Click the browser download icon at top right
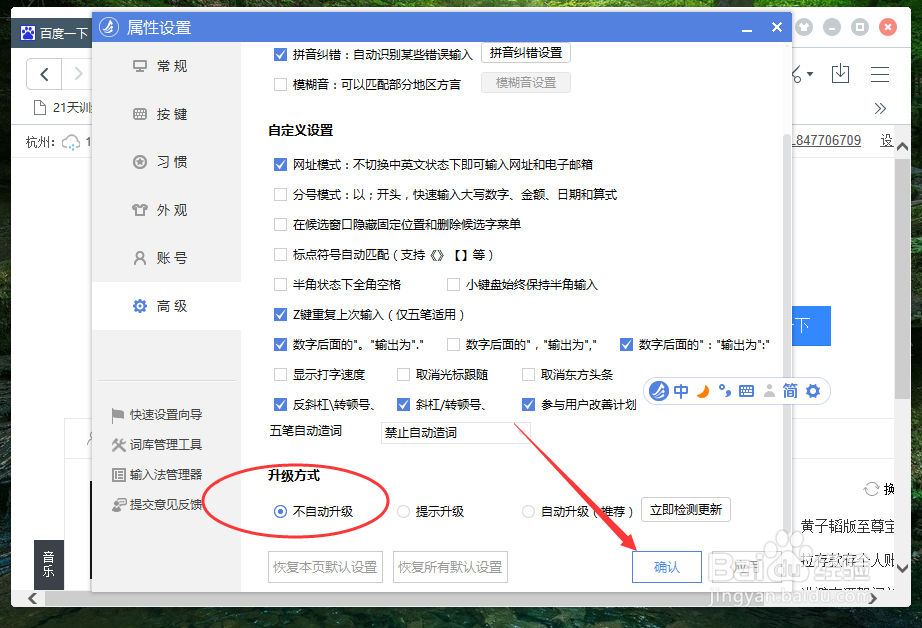The width and height of the screenshot is (922, 628). (840, 74)
